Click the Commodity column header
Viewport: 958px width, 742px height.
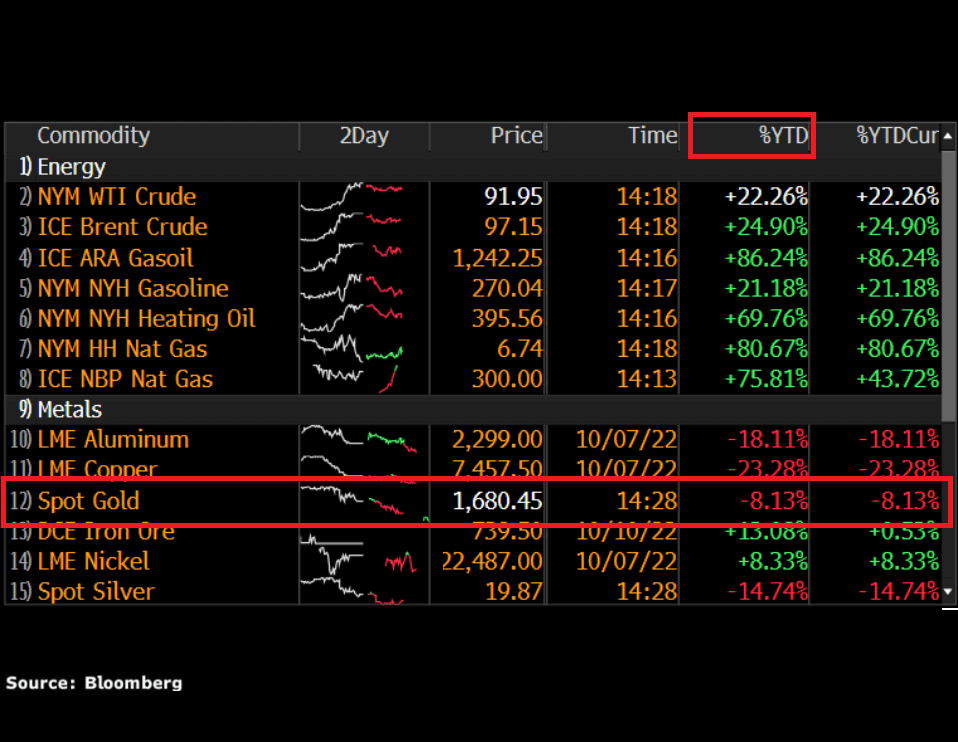(x=93, y=136)
